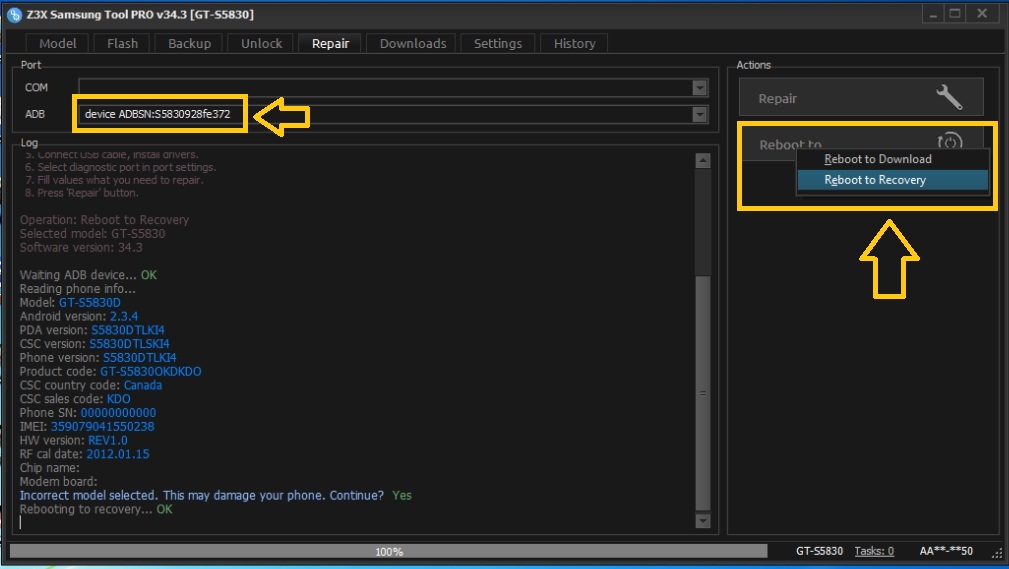The width and height of the screenshot is (1009, 569).
Task: Click the Reboot to action button
Action: click(861, 142)
